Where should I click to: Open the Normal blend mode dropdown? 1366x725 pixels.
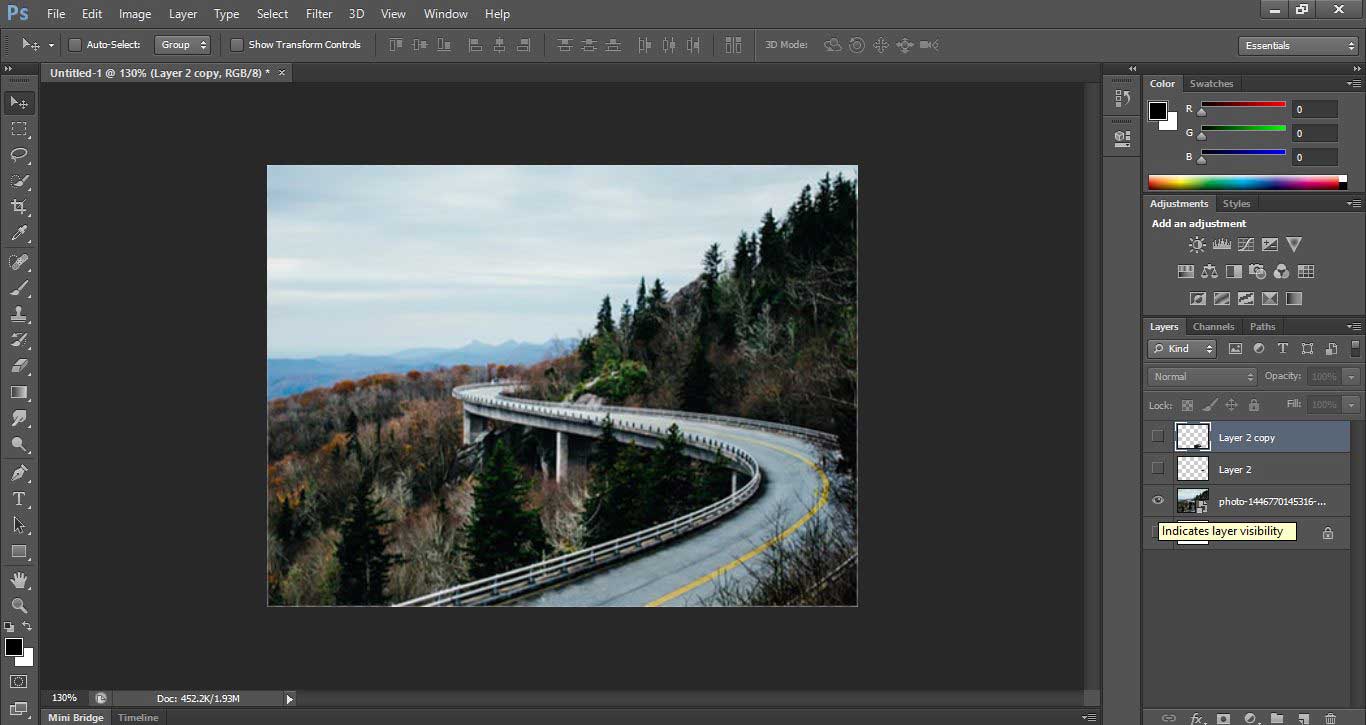pos(1202,377)
